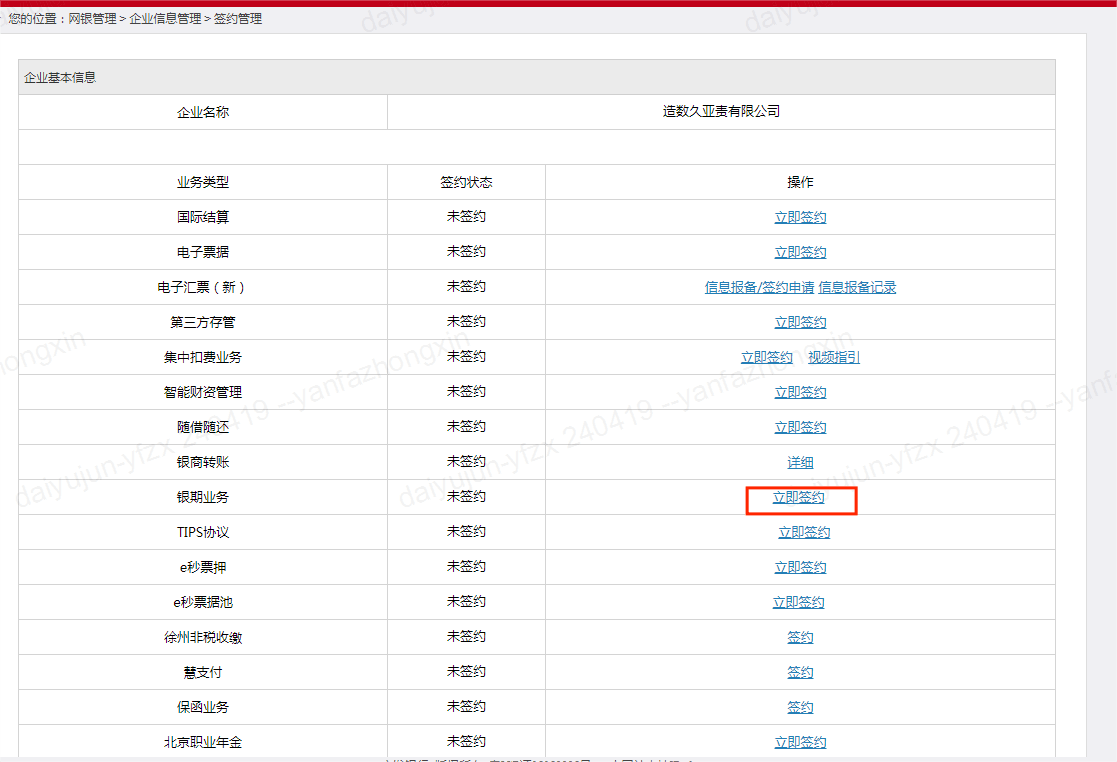Click the highlighted 立即签约 for 银期业务
Image resolution: width=1117 pixels, height=762 pixels.
[799, 497]
